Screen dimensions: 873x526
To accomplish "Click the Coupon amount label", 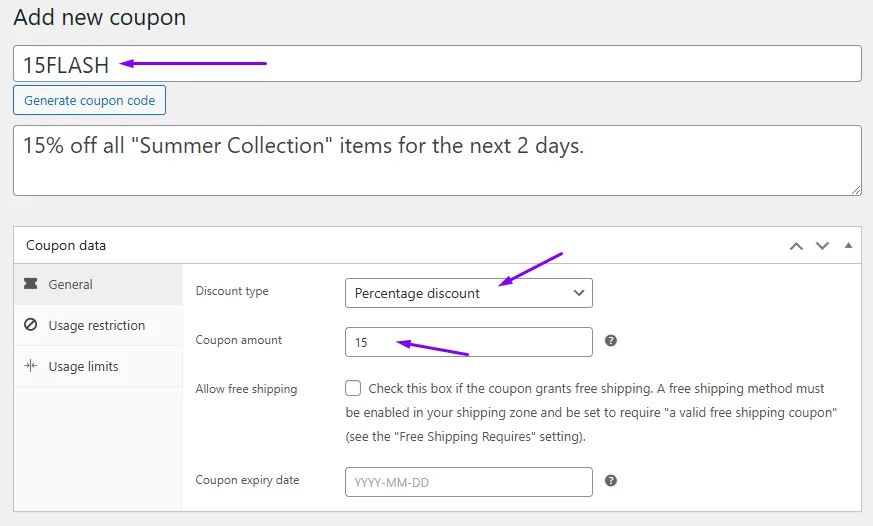I will 239,340.
